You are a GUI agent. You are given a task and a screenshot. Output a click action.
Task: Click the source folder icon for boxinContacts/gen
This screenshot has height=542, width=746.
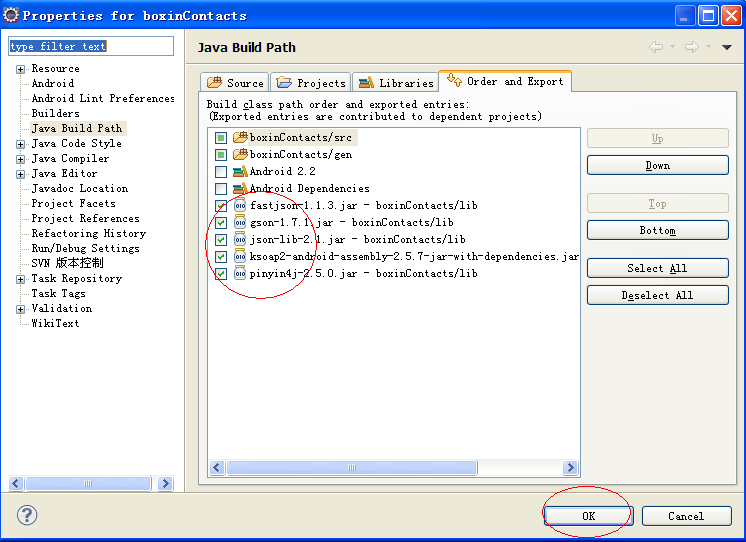(x=240, y=154)
